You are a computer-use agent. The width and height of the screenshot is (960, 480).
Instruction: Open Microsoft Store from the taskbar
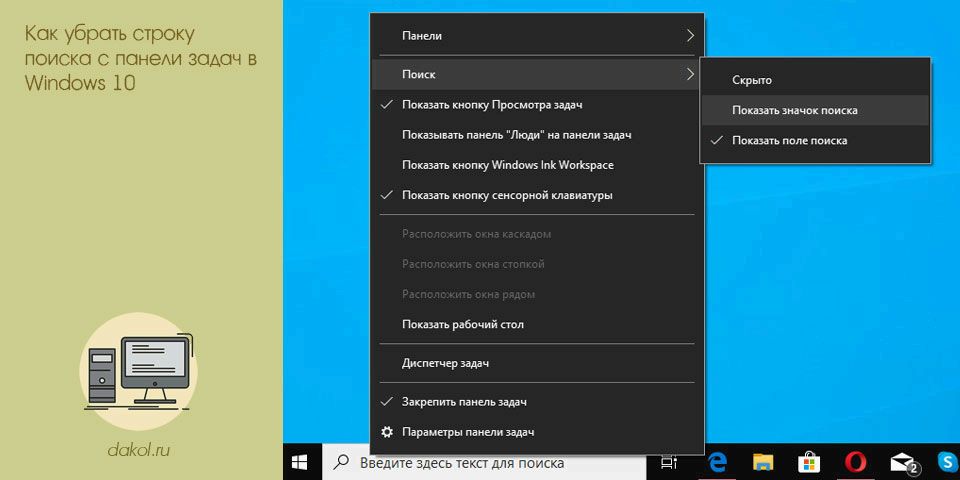point(809,462)
